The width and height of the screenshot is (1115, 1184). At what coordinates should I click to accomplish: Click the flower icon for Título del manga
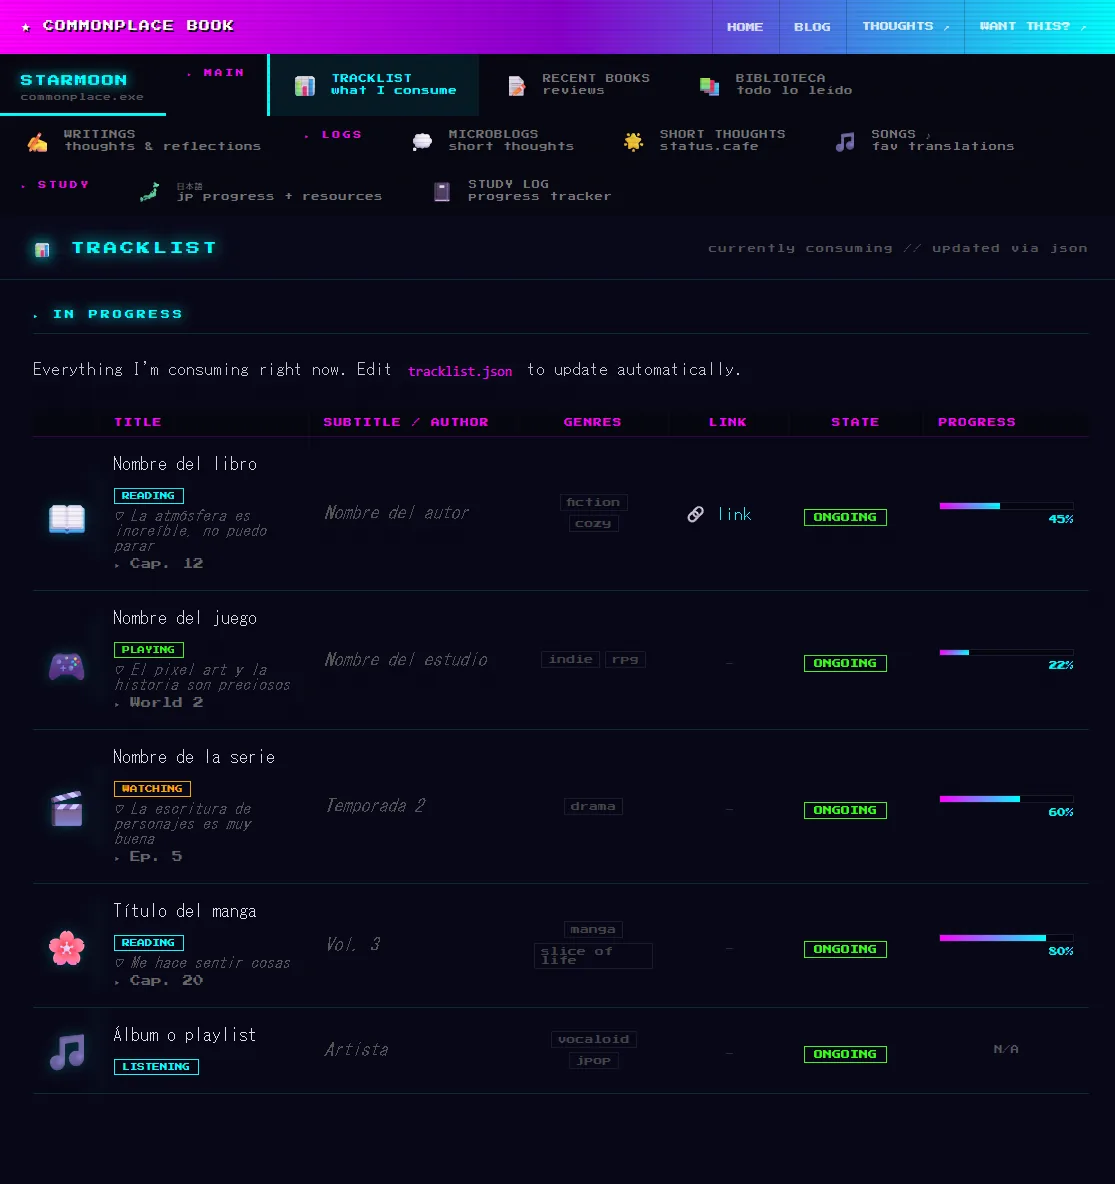click(66, 948)
